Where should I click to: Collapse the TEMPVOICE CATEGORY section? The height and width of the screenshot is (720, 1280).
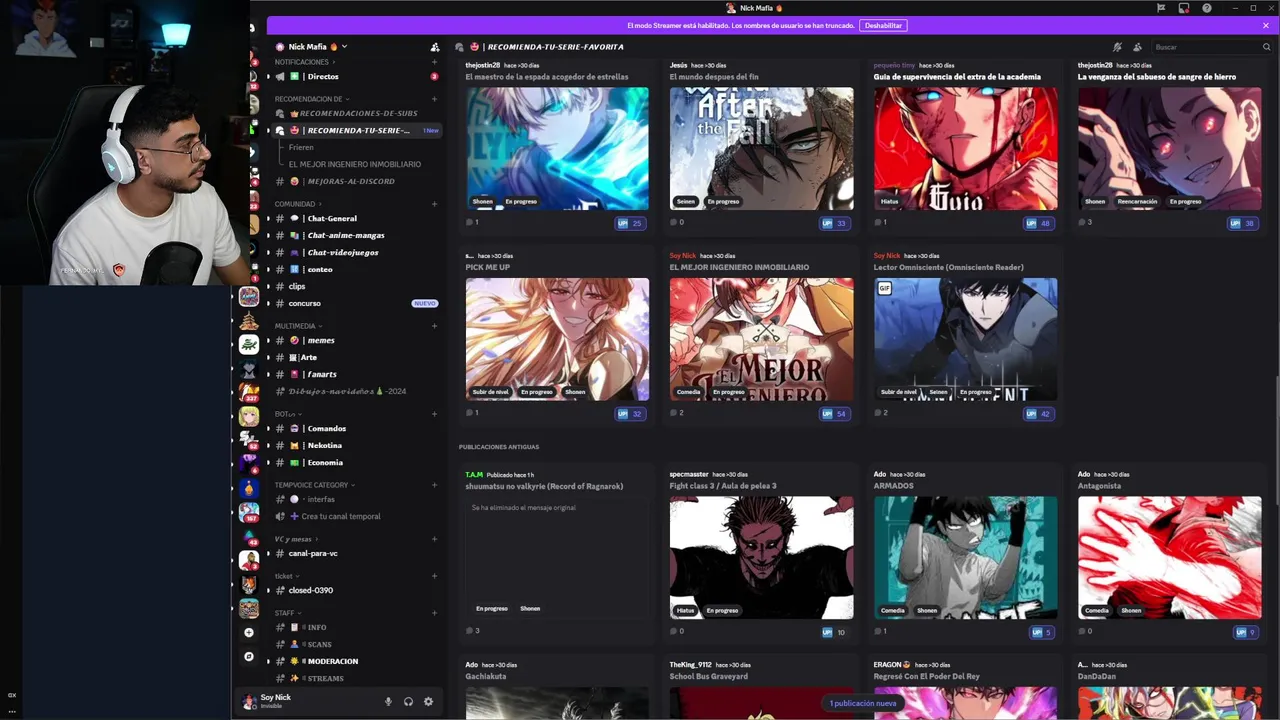pos(314,485)
